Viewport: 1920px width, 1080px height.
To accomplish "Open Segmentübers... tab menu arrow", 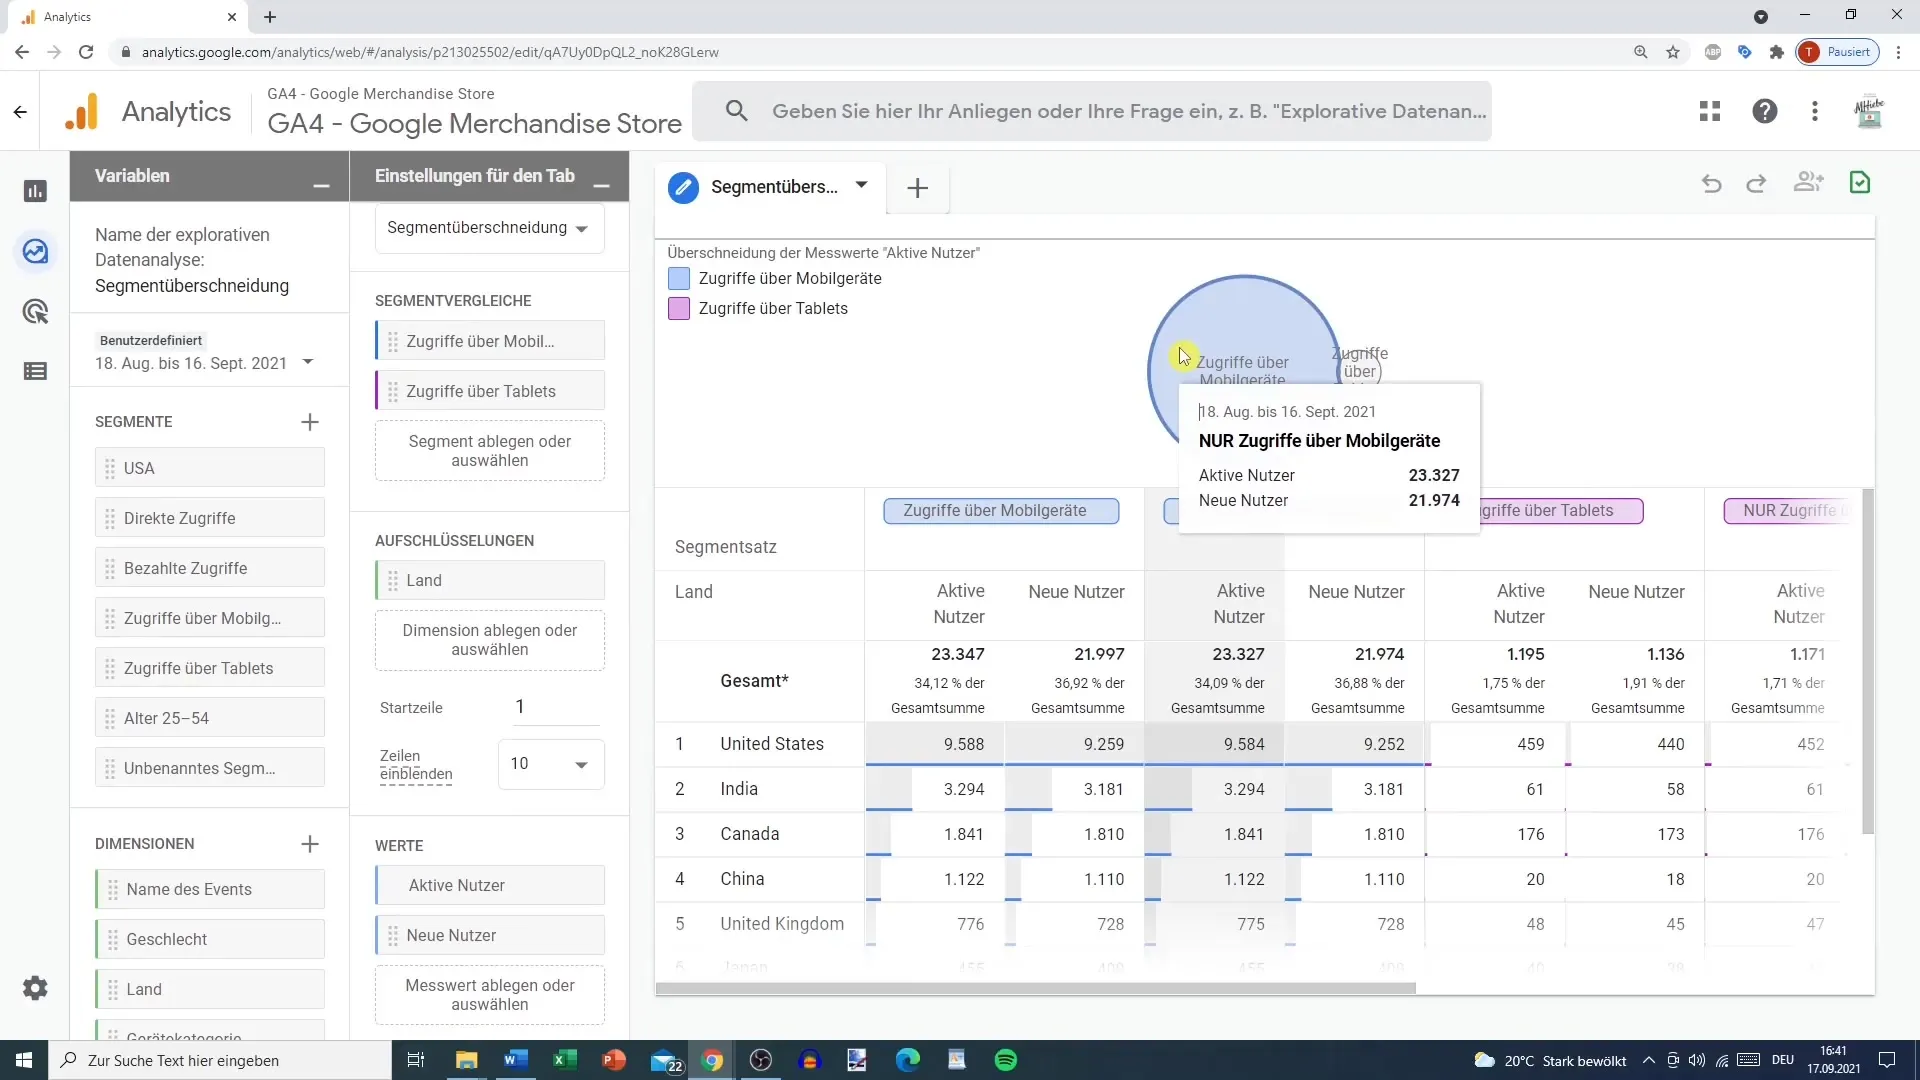I will (861, 185).
